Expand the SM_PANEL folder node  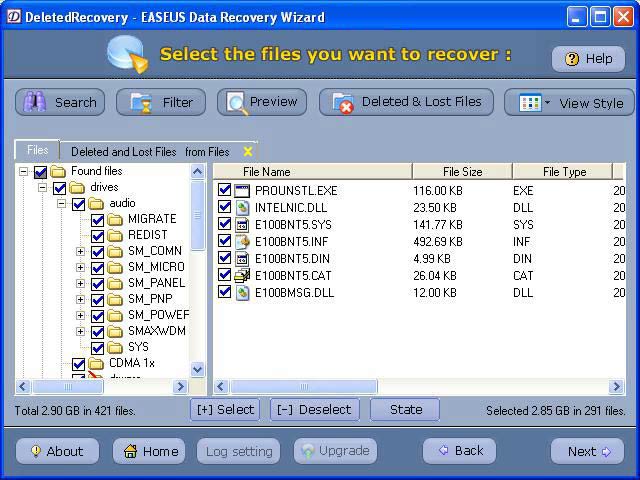click(x=80, y=283)
